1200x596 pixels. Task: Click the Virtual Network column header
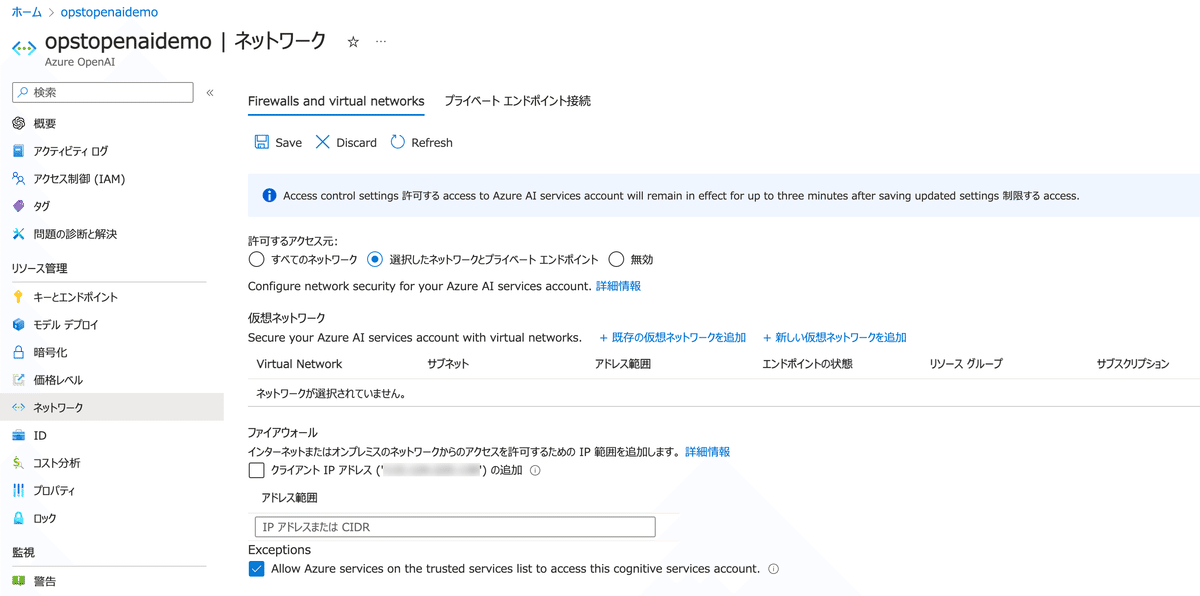pos(299,364)
